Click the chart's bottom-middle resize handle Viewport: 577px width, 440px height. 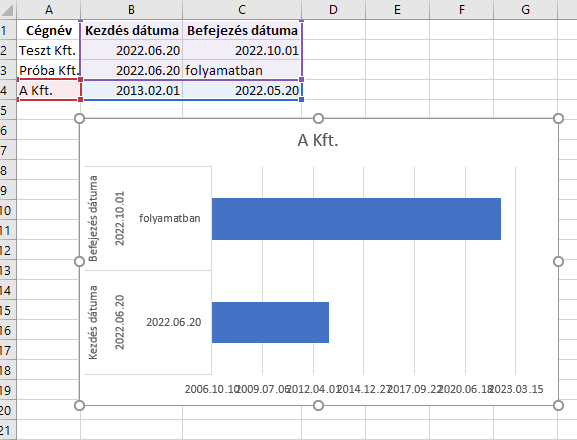tap(319, 405)
